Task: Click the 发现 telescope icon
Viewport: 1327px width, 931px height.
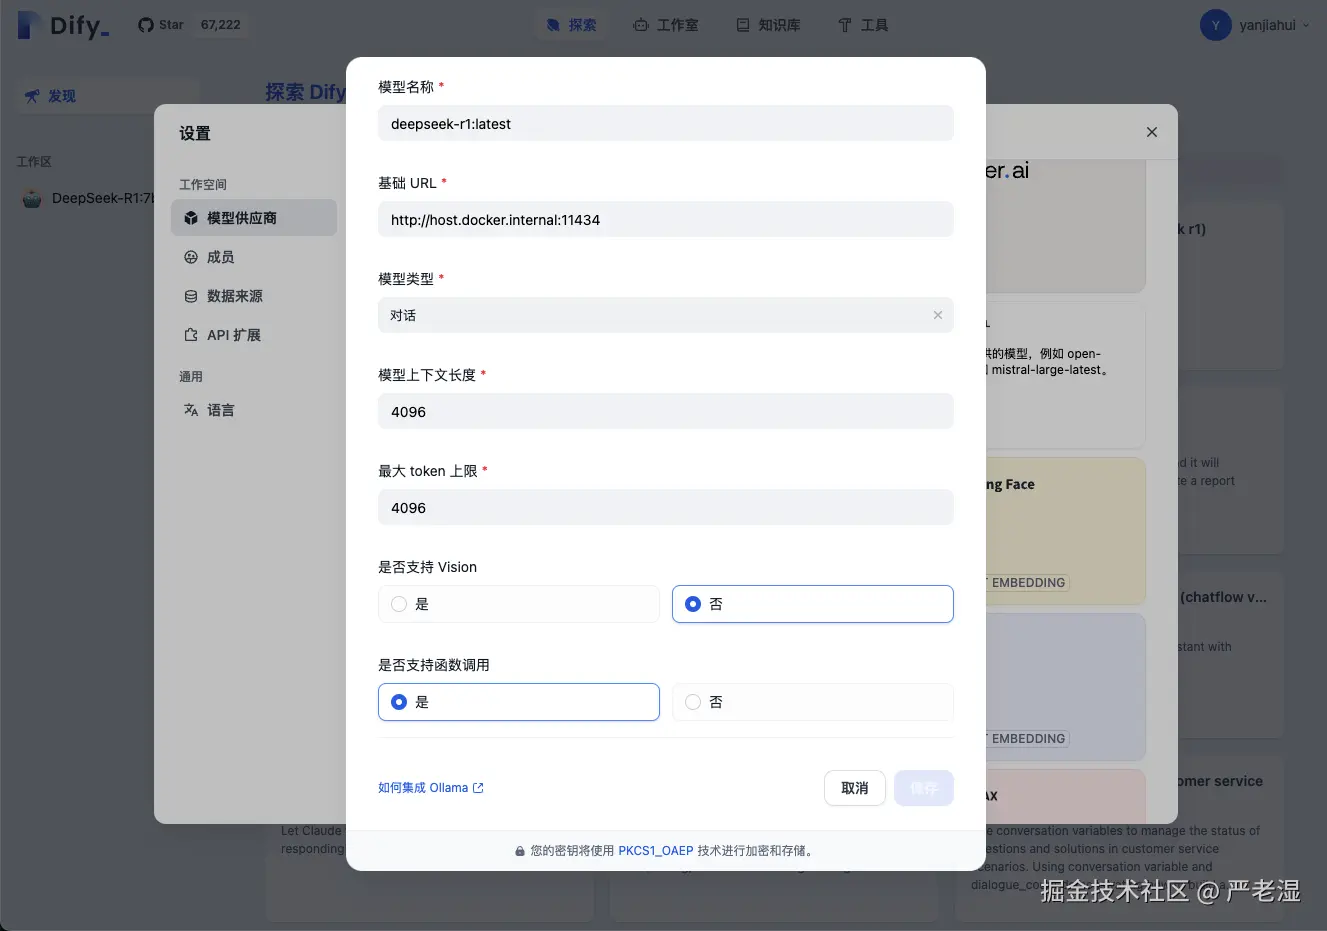Action: [33, 96]
